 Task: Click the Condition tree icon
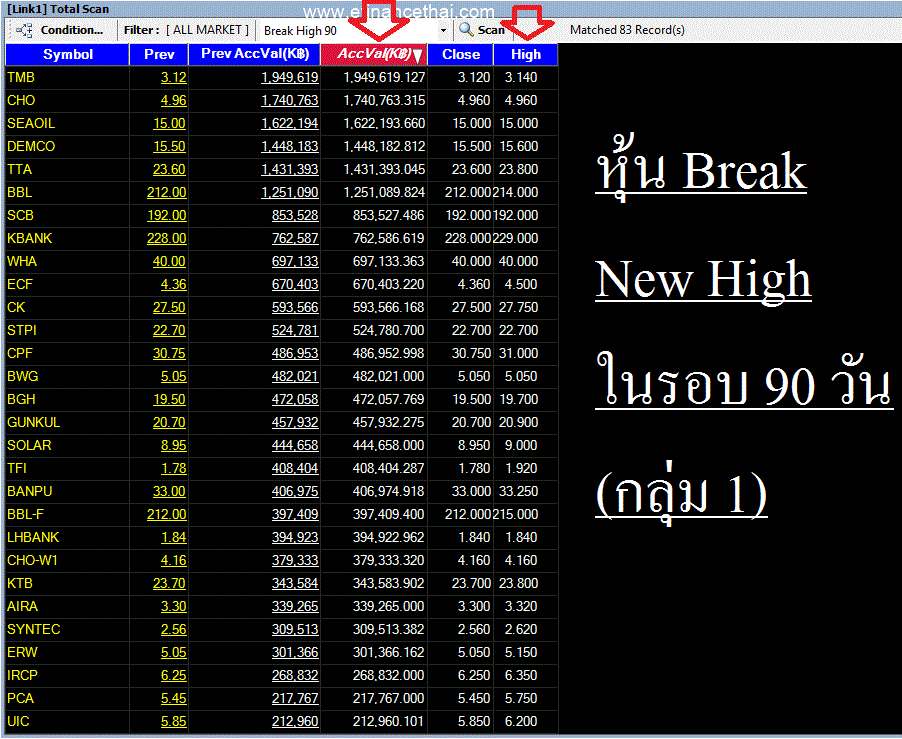[24, 30]
